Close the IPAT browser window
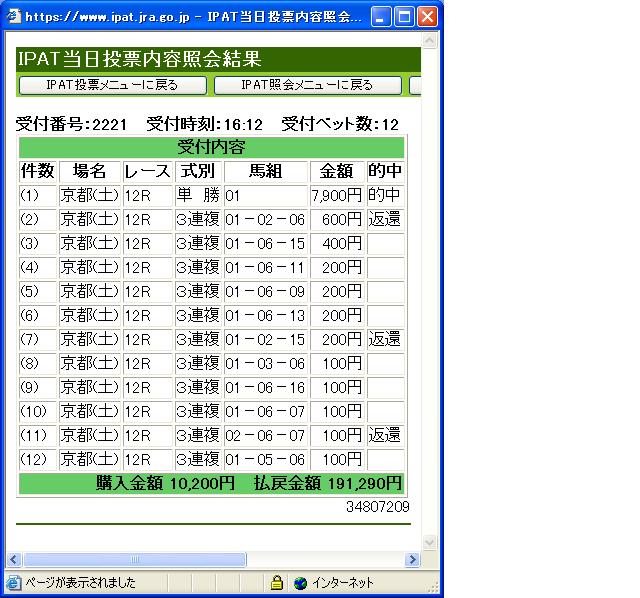640x598 pixels. (427, 17)
